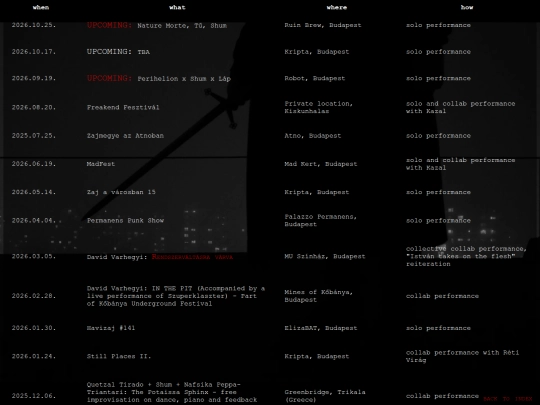The height and width of the screenshot is (405, 540).
Task: Click 'solo performance' in the Ruin Brew row
Action: click(x=438, y=25)
